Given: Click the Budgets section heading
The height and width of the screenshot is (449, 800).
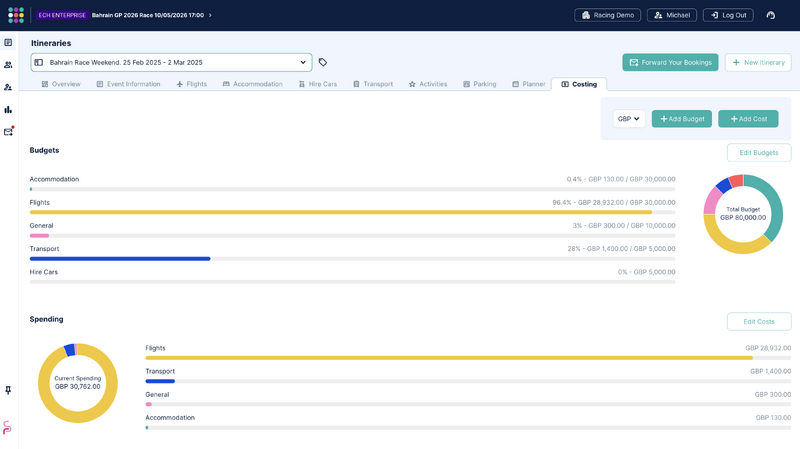Looking at the screenshot, I should [44, 150].
